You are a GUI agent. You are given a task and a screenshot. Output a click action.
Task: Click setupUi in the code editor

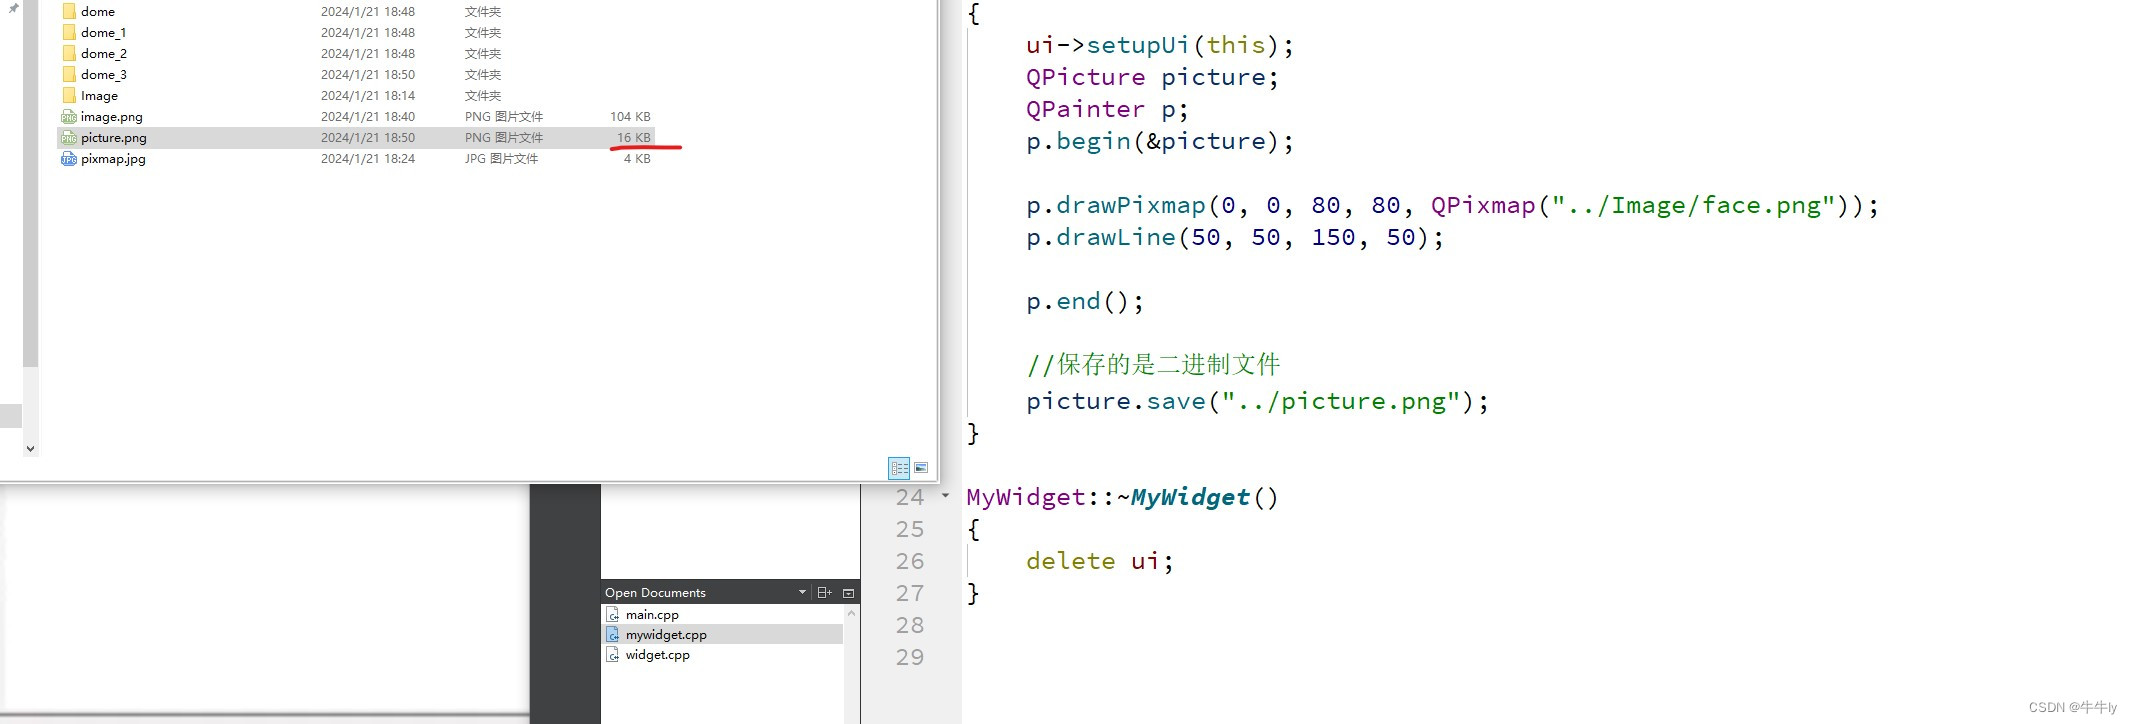pos(1138,46)
